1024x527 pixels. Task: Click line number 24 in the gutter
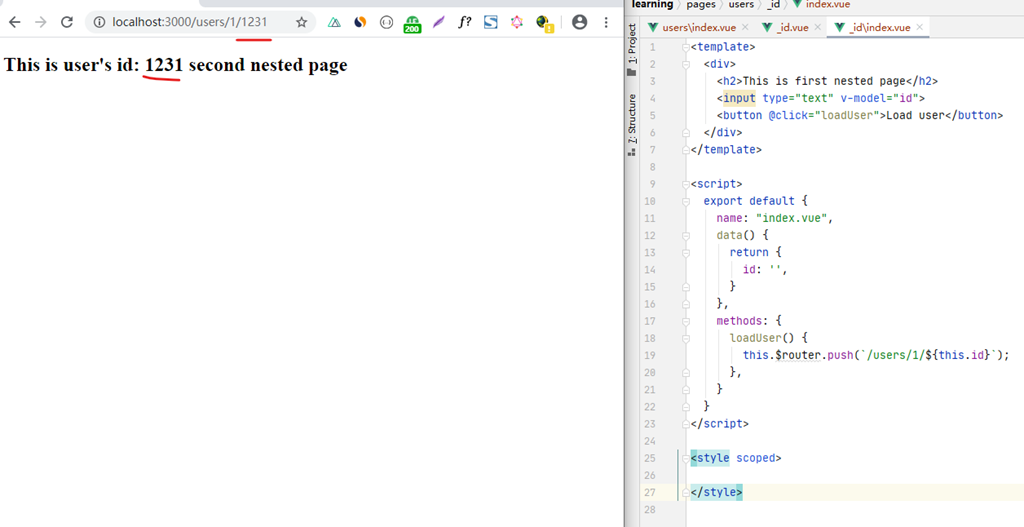point(650,441)
